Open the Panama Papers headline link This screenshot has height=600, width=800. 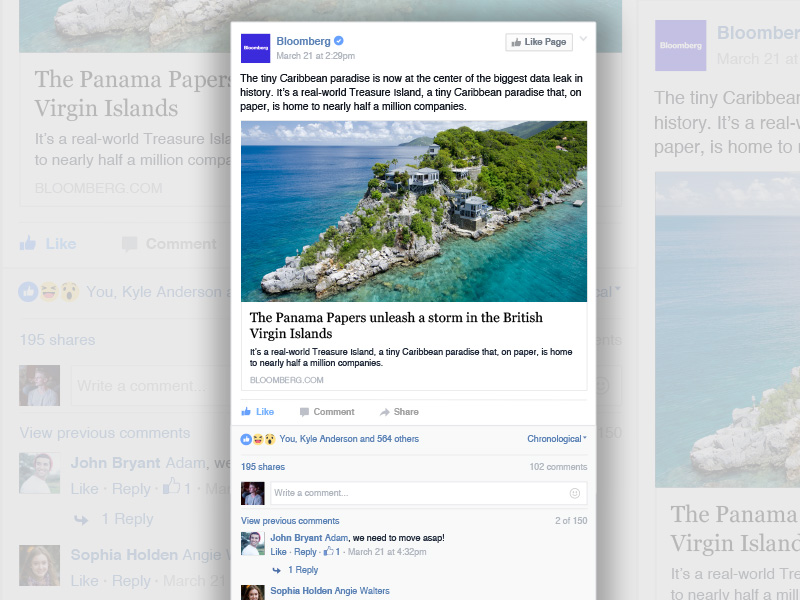[396, 325]
